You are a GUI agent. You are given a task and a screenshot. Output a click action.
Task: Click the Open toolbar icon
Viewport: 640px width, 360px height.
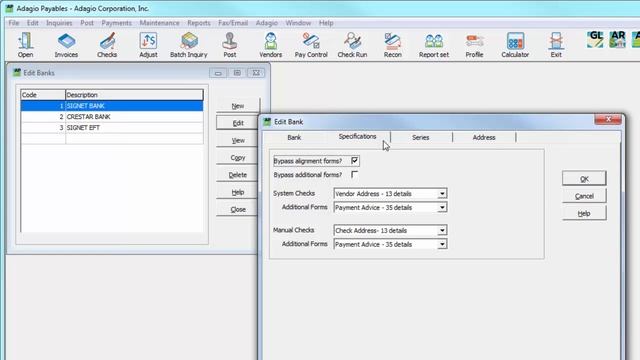coord(25,45)
